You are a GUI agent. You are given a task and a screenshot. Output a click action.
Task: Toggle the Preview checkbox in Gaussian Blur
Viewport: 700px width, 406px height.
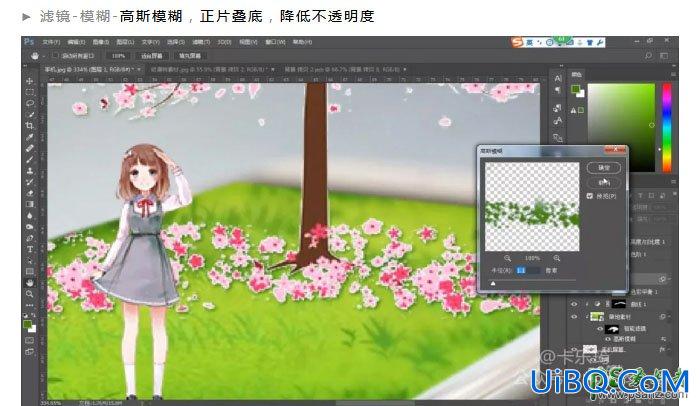pyautogui.click(x=590, y=196)
